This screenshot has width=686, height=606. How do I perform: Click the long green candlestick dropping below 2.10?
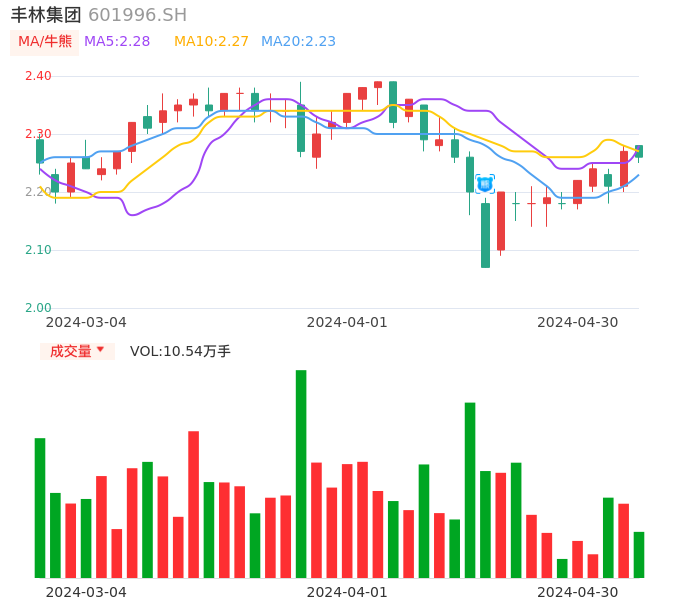coord(485,235)
